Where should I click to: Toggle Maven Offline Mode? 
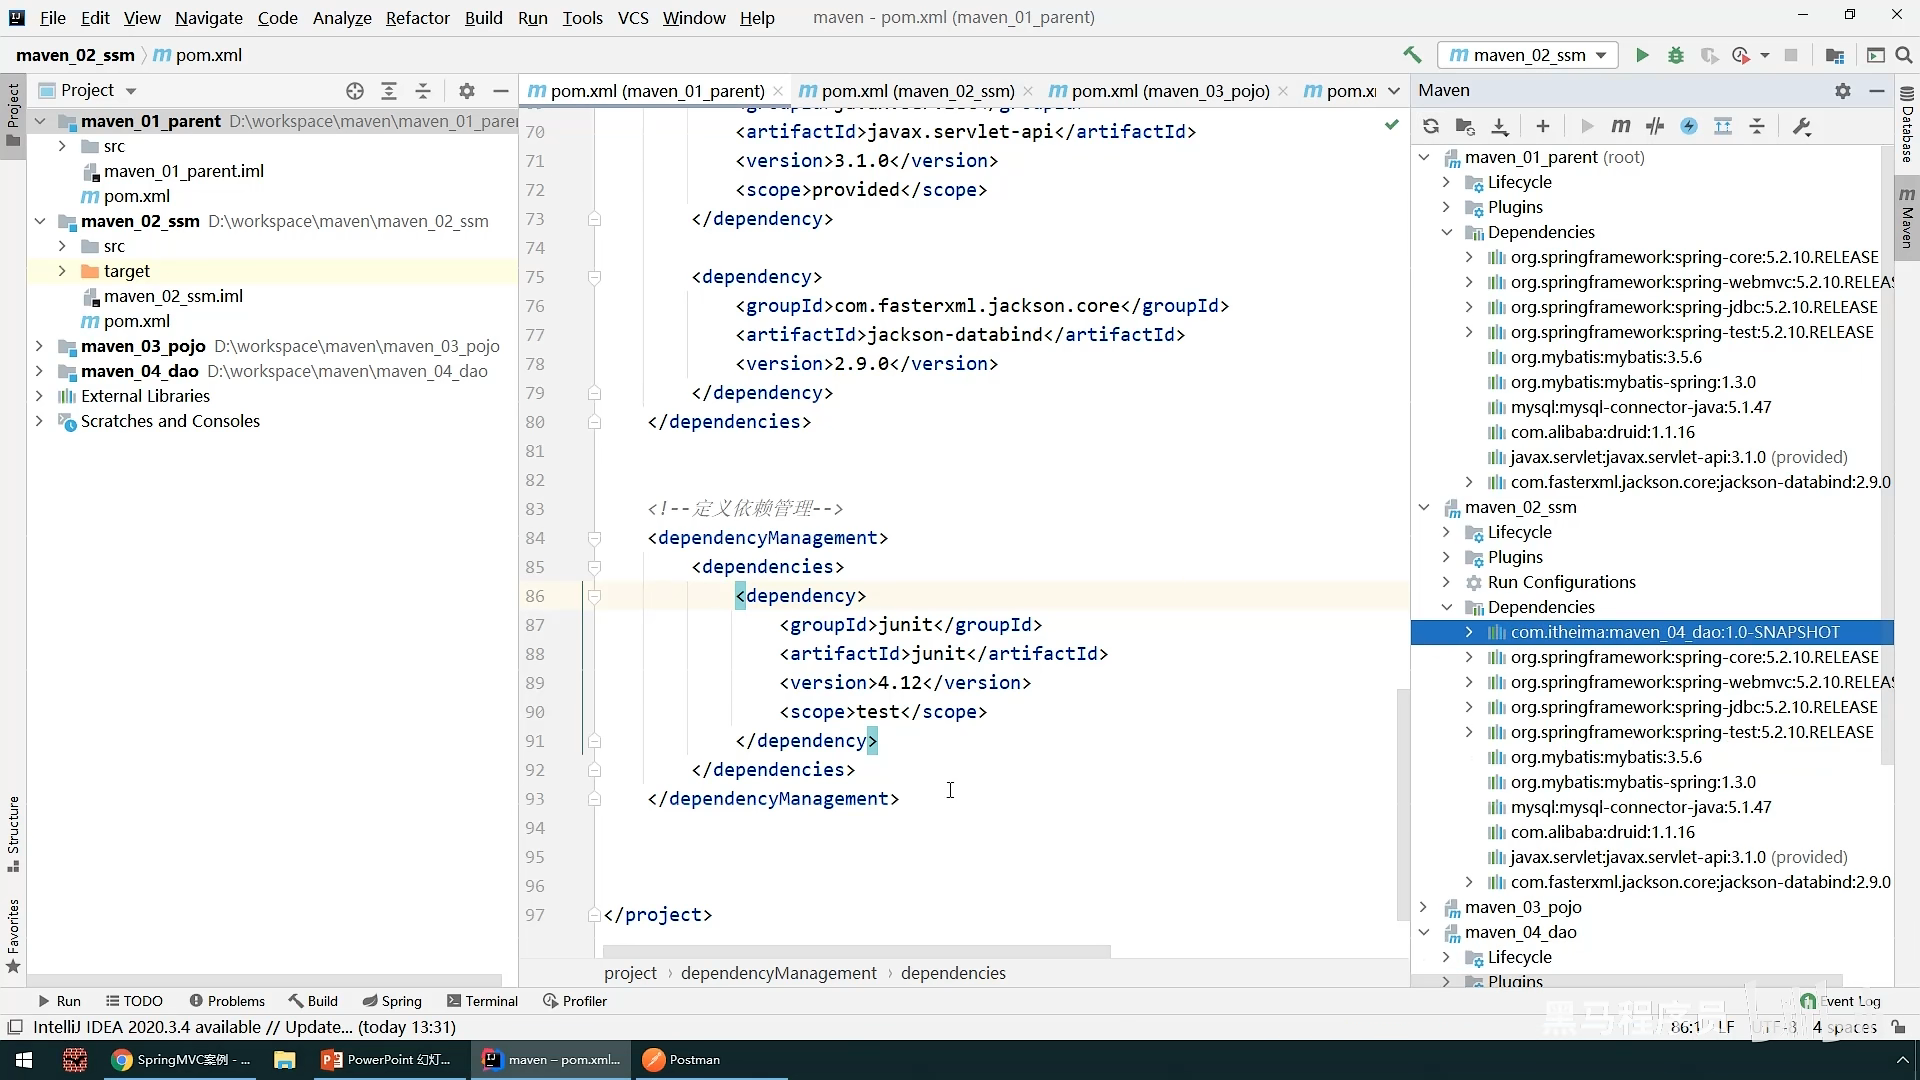1655,126
